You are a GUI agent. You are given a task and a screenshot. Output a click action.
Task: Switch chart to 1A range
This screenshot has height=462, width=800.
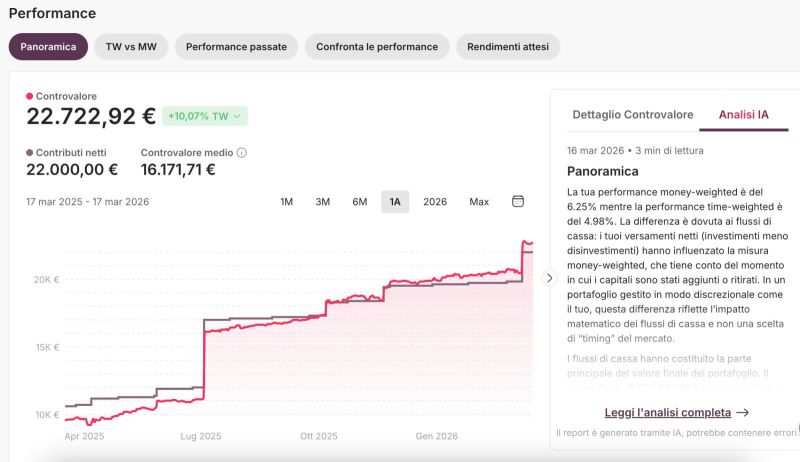[x=395, y=202]
